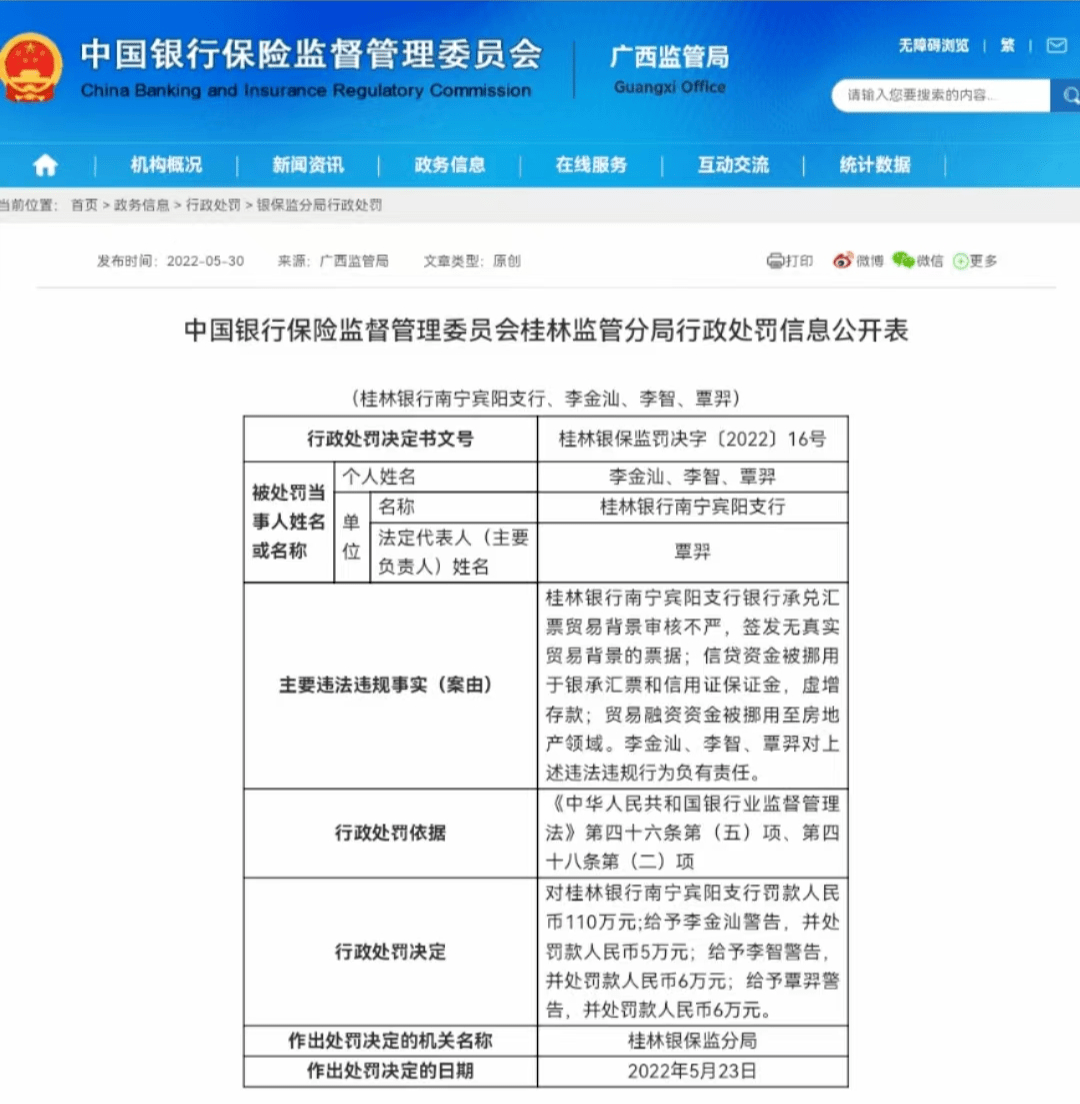Click 政务信息 in the breadcrumb

[142, 205]
